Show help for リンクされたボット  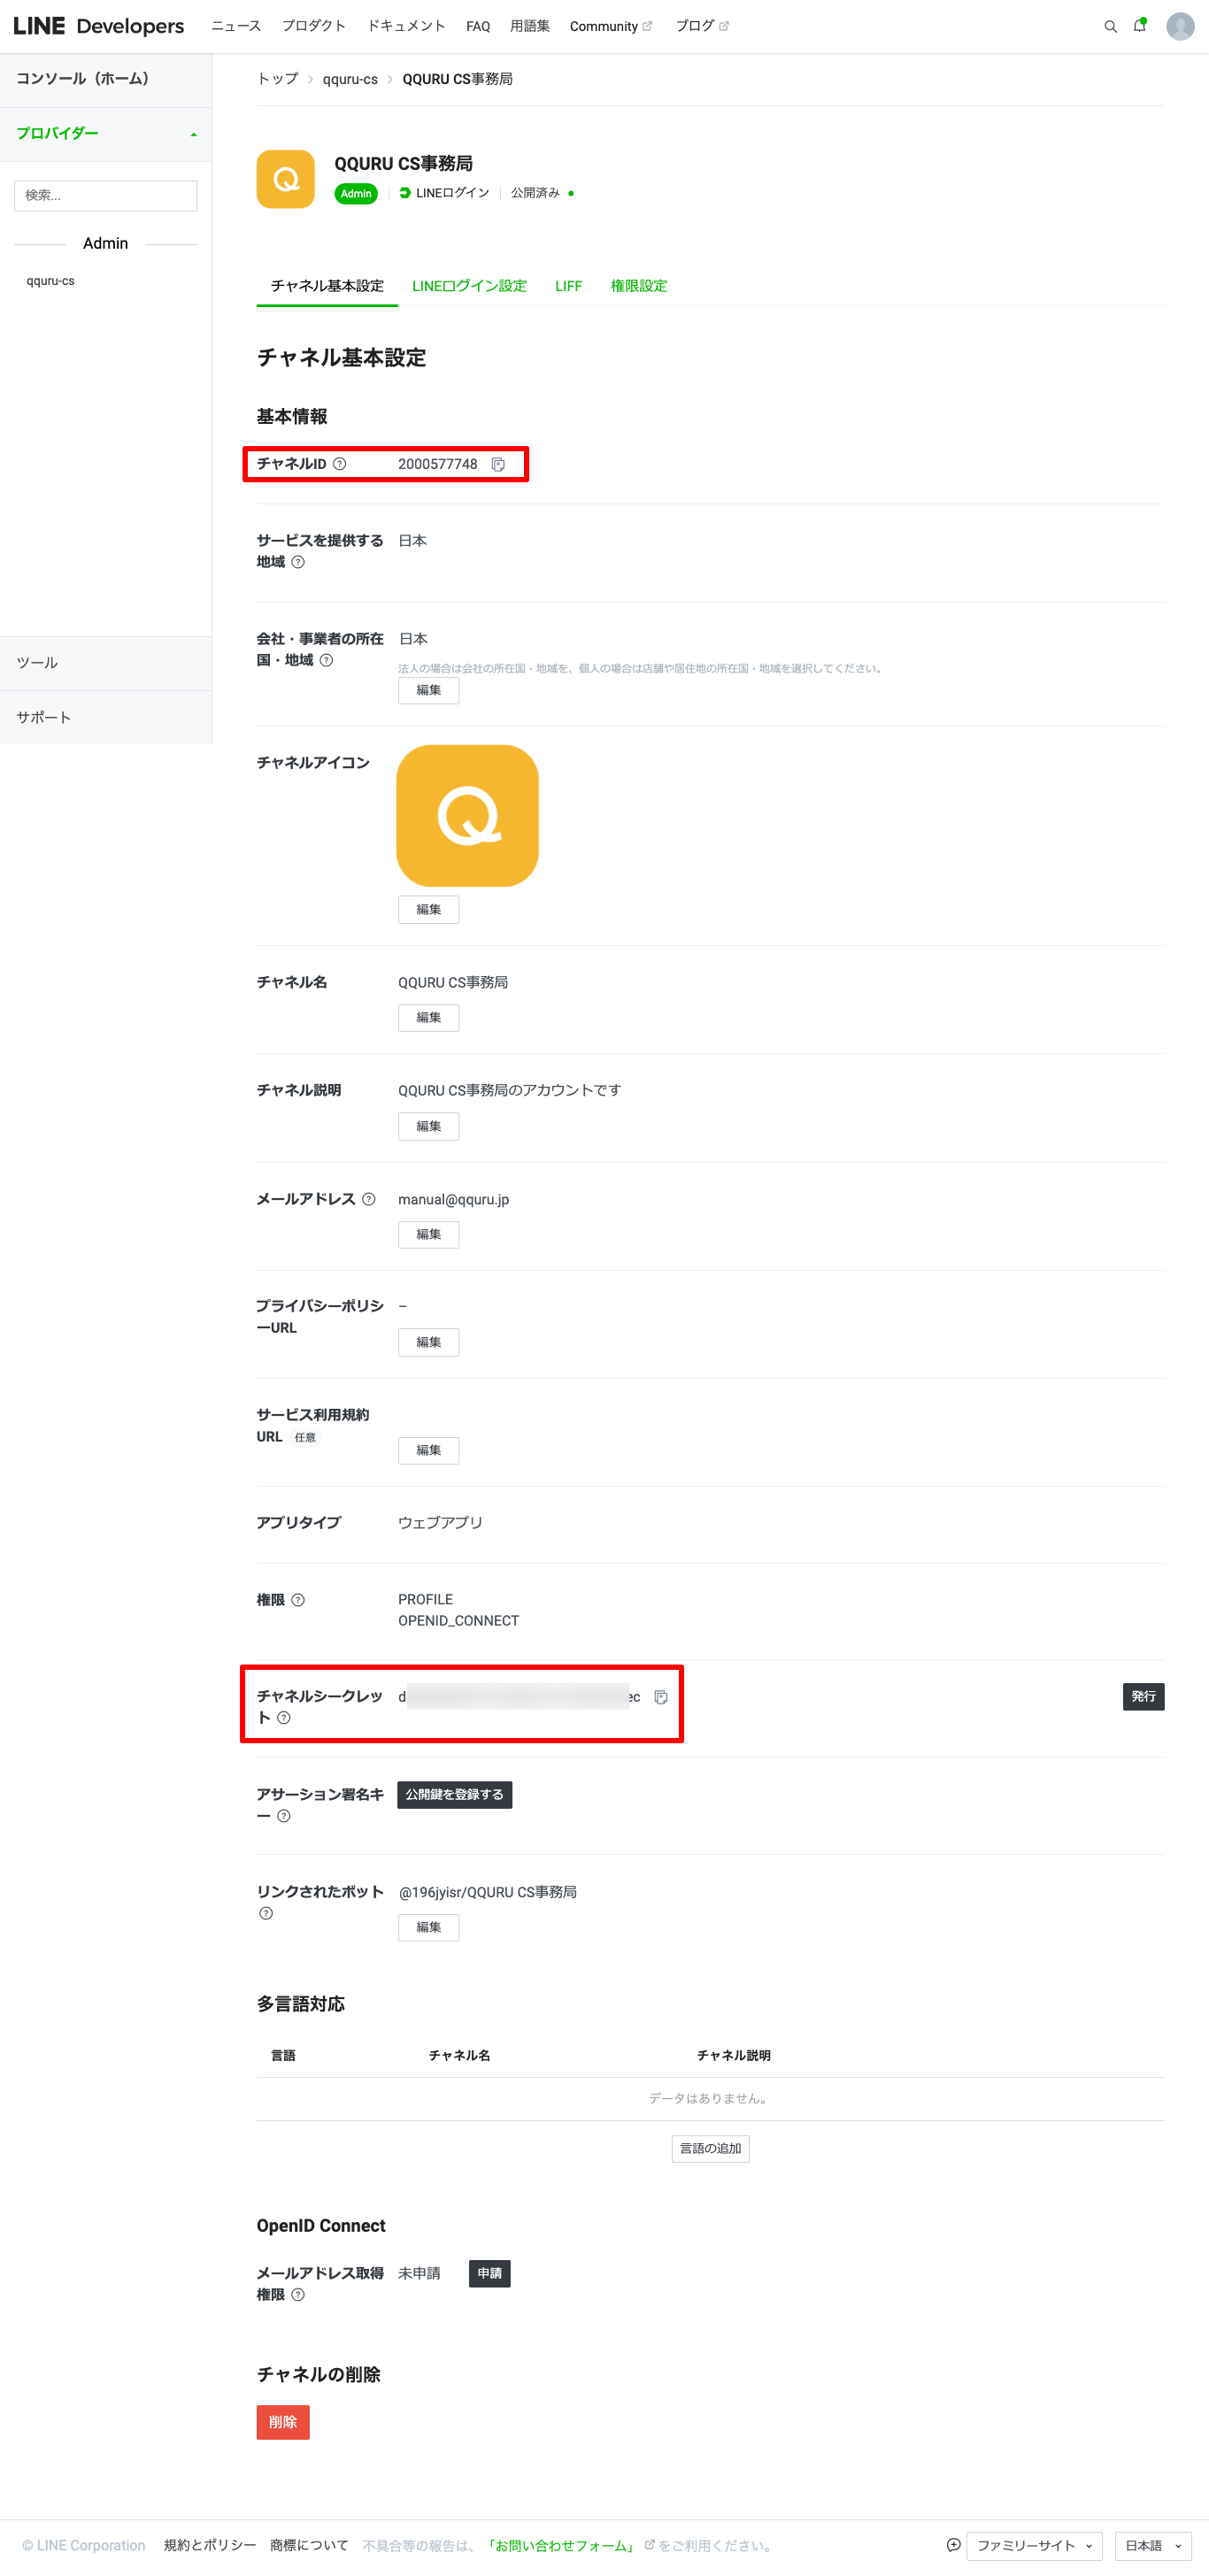(266, 1913)
